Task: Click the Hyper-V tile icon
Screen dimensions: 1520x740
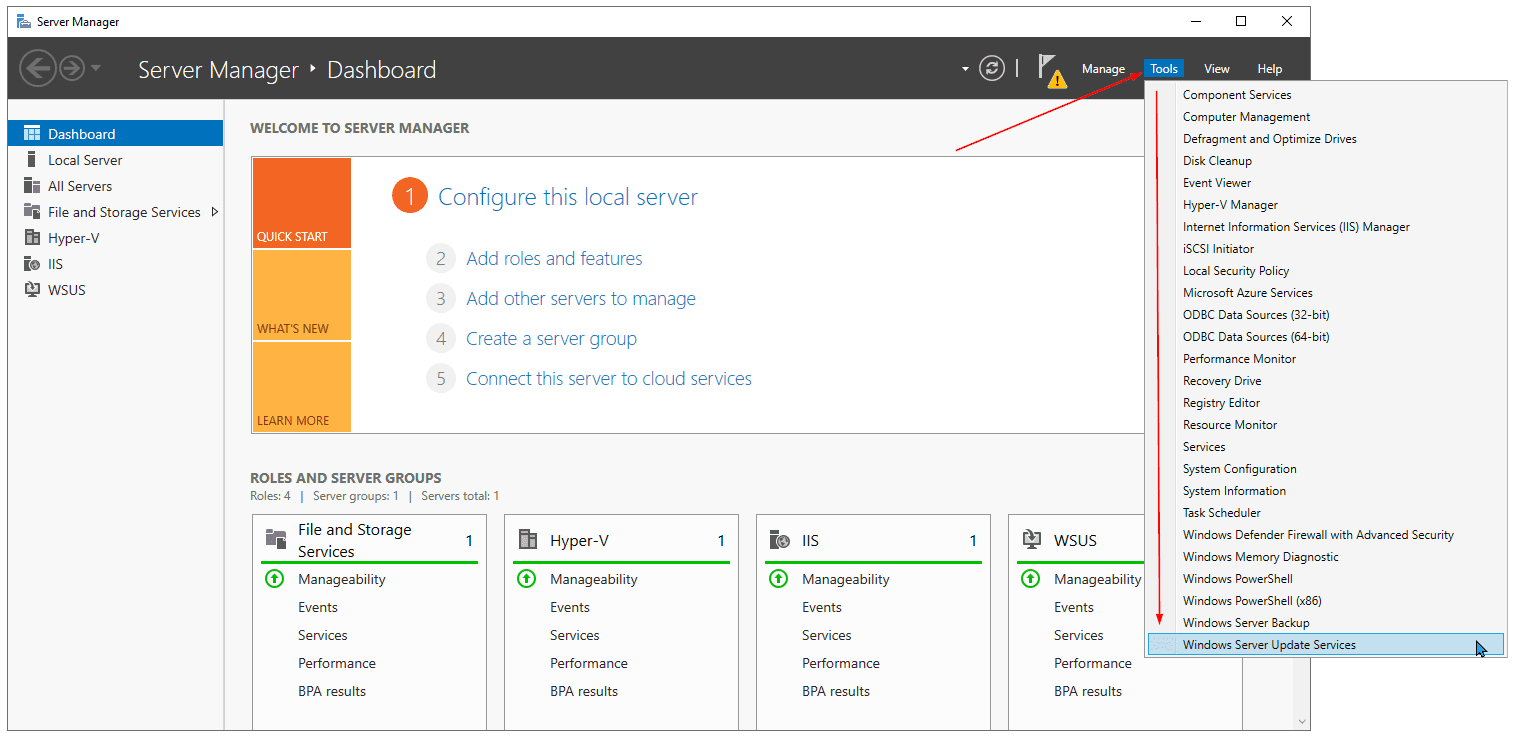Action: tap(528, 540)
